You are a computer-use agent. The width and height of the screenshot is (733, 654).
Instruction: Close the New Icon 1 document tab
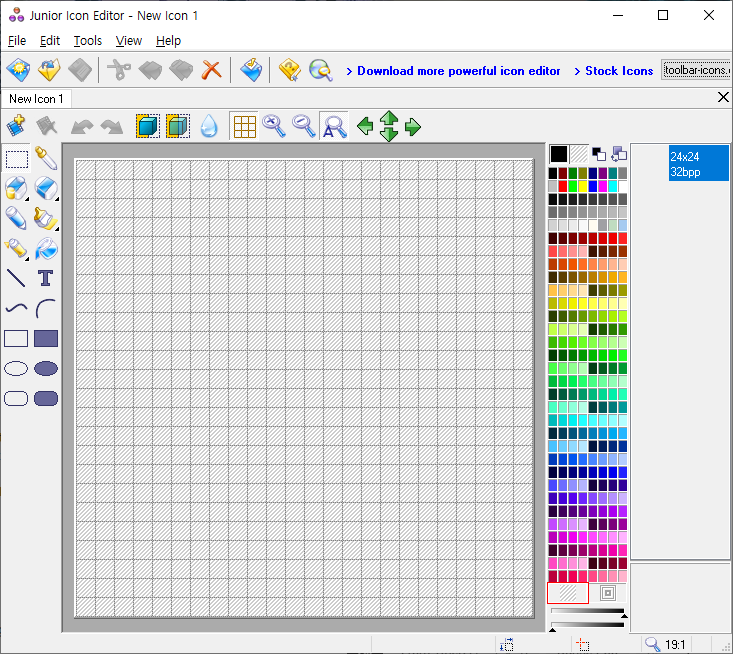tap(724, 98)
